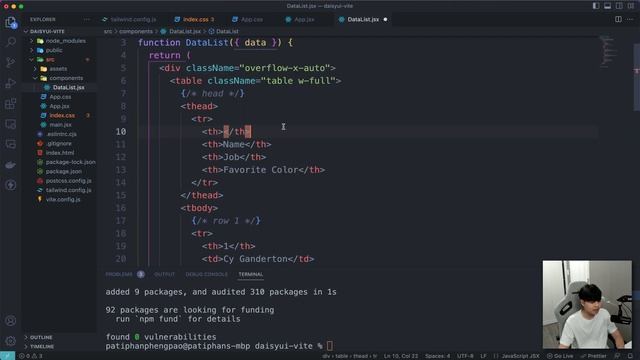Toggle bottom panel layout icon

tap(608, 6)
